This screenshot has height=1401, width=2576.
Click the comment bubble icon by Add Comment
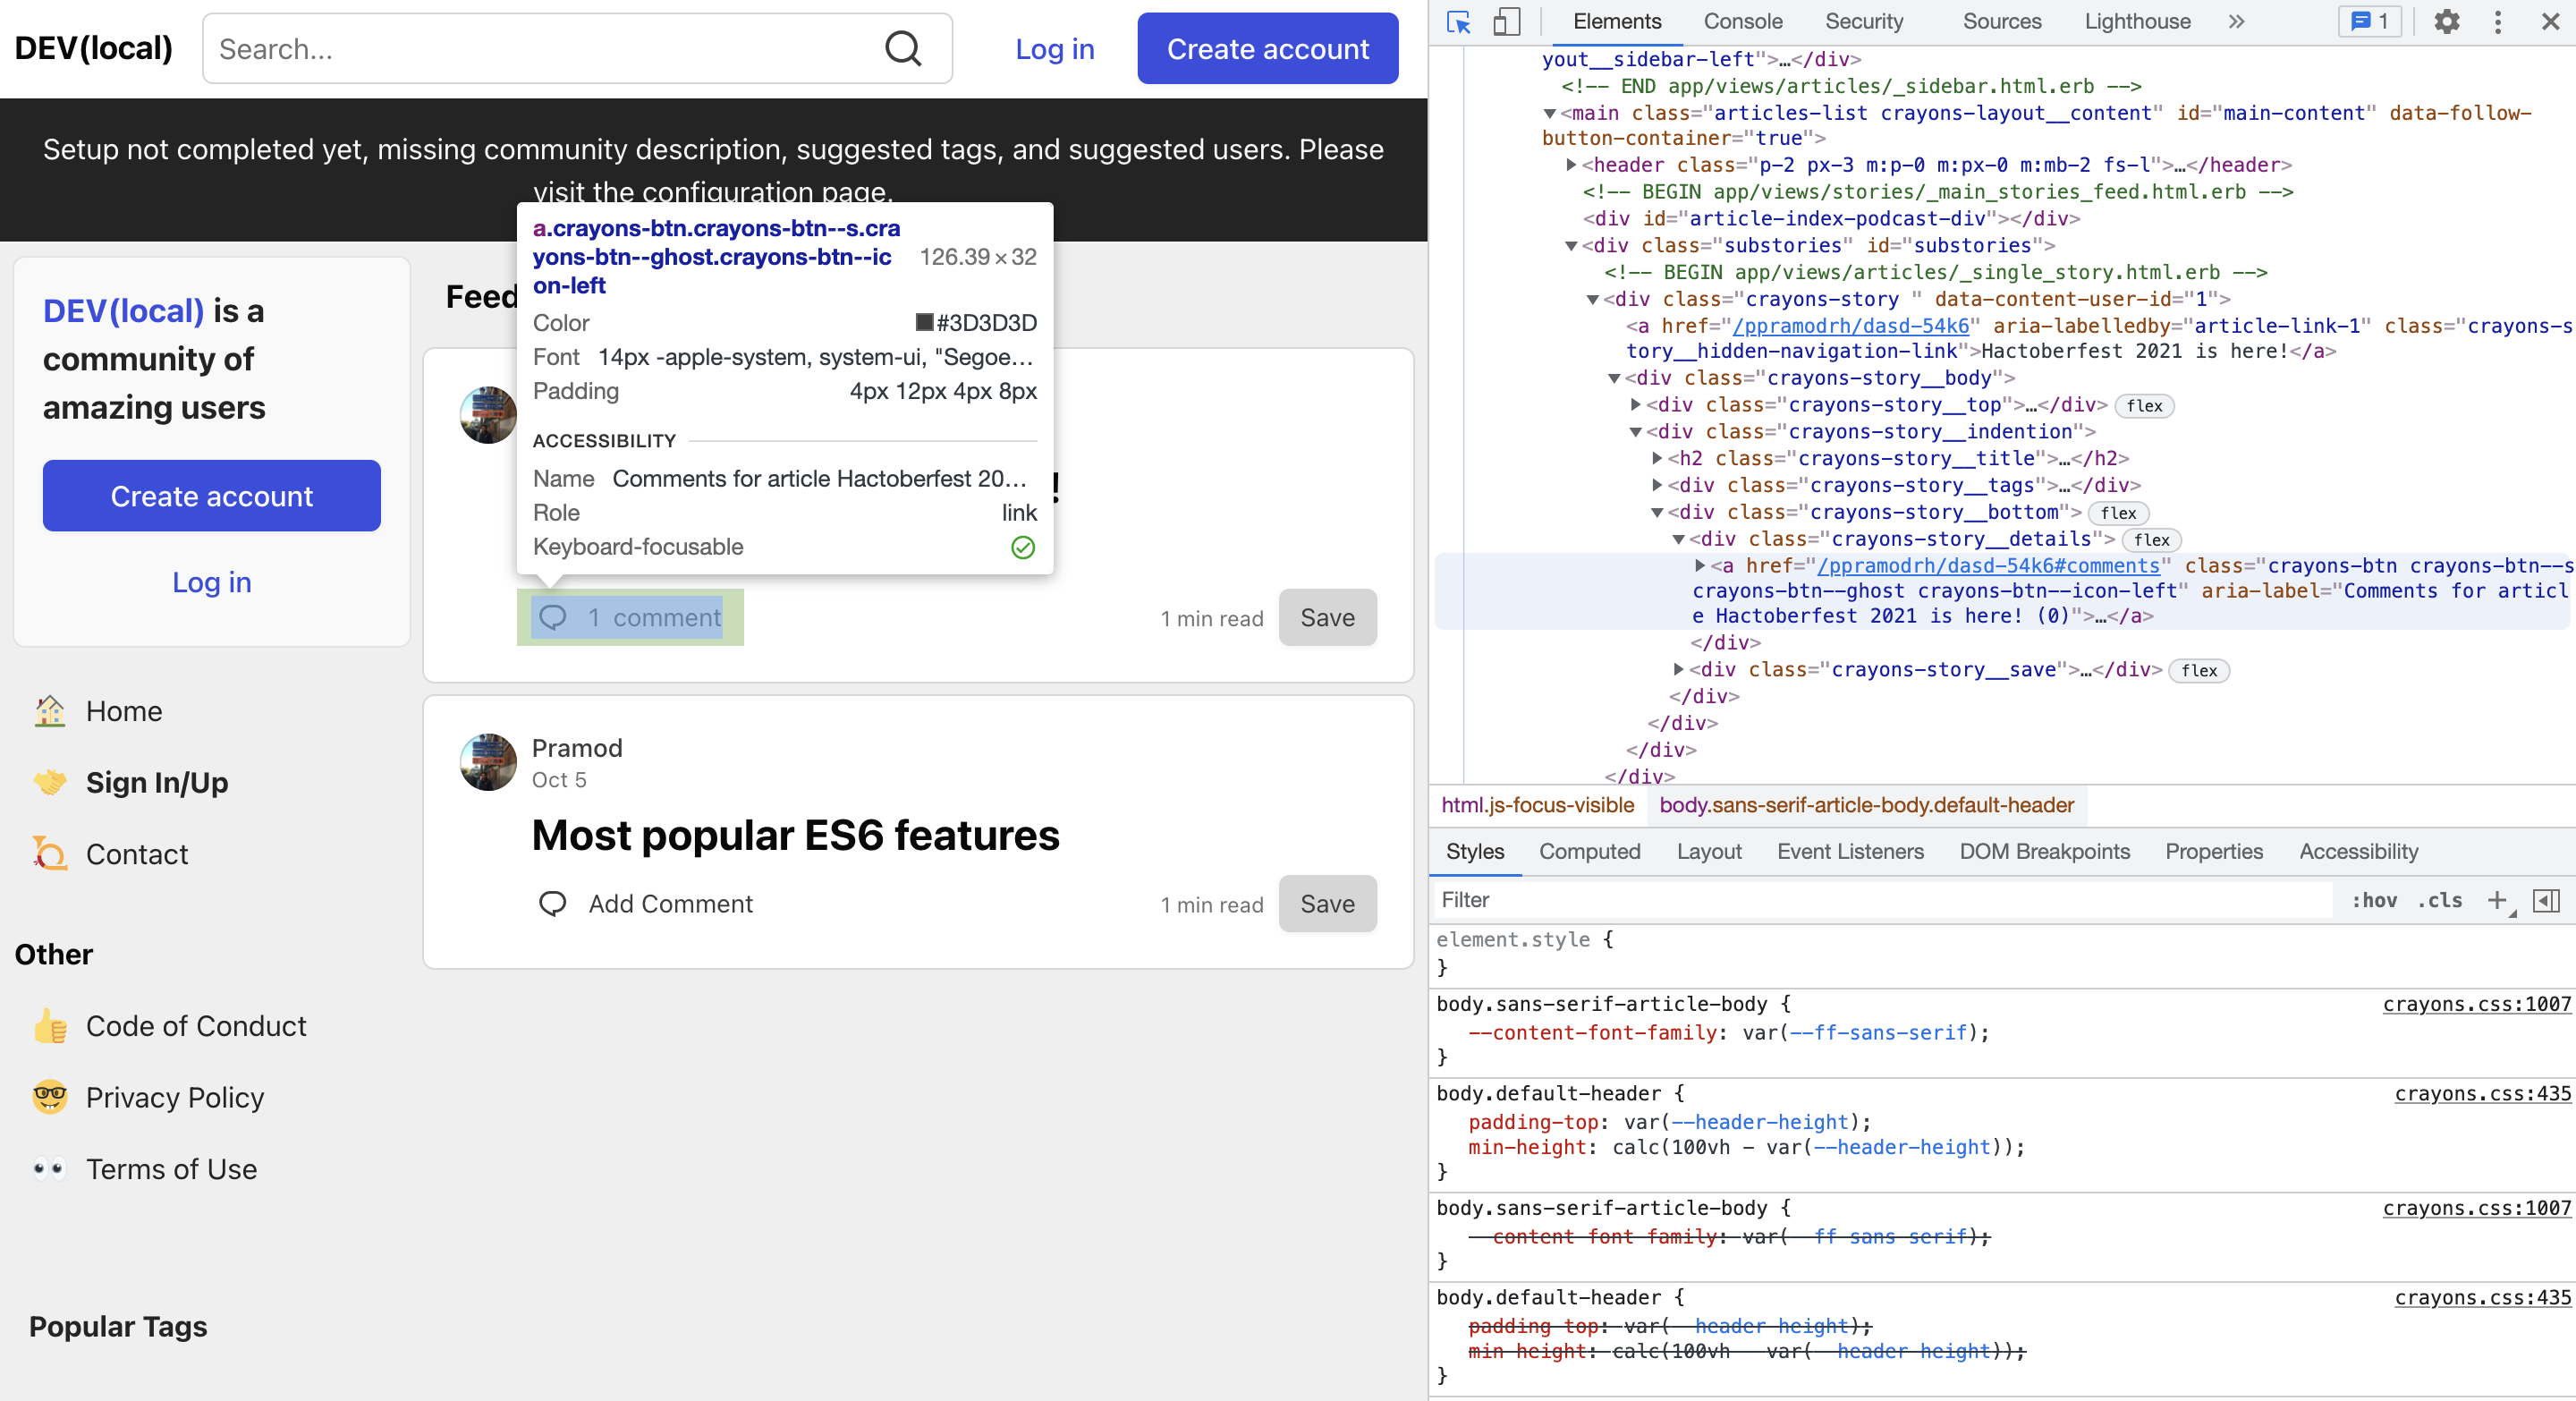click(553, 904)
